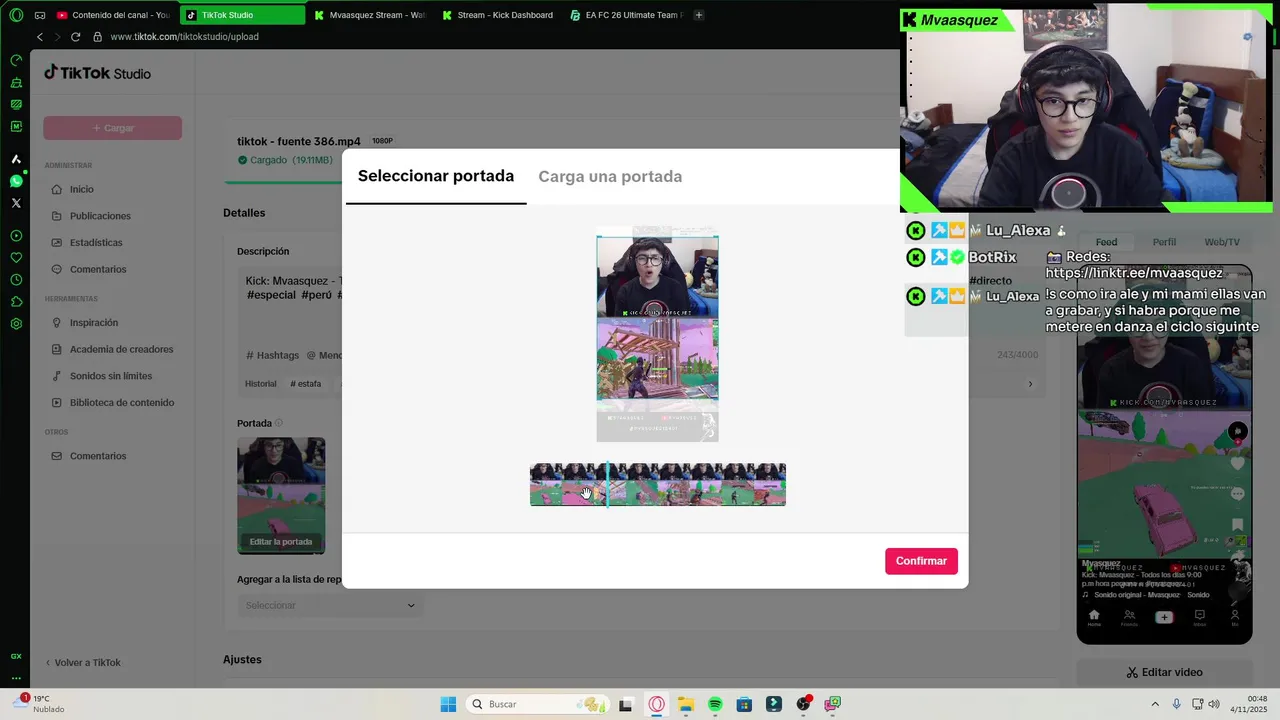Add a new browser tab
Image resolution: width=1280 pixels, height=720 pixels.
(699, 15)
